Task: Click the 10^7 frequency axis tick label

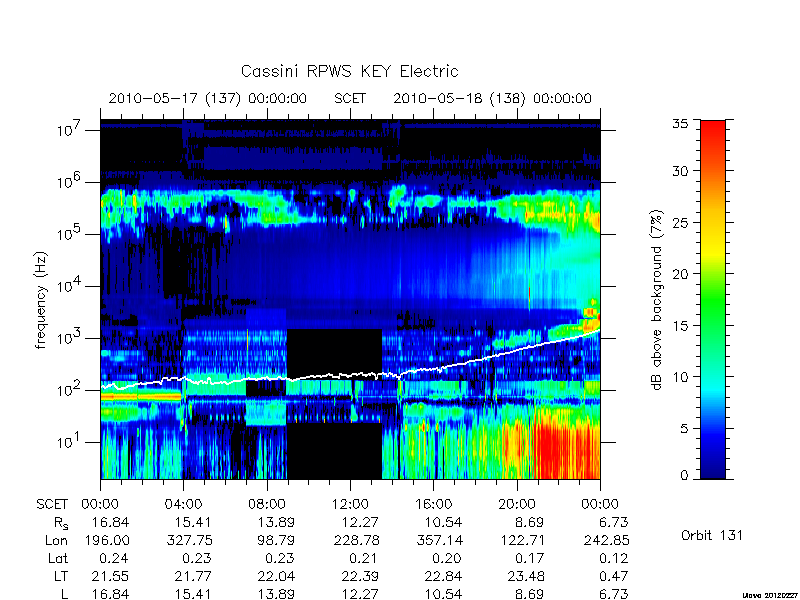Action: pos(69,129)
